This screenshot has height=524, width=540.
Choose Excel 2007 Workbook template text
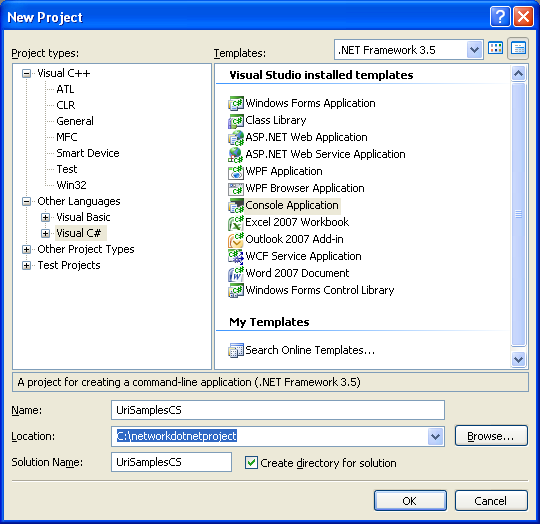tap(297, 222)
